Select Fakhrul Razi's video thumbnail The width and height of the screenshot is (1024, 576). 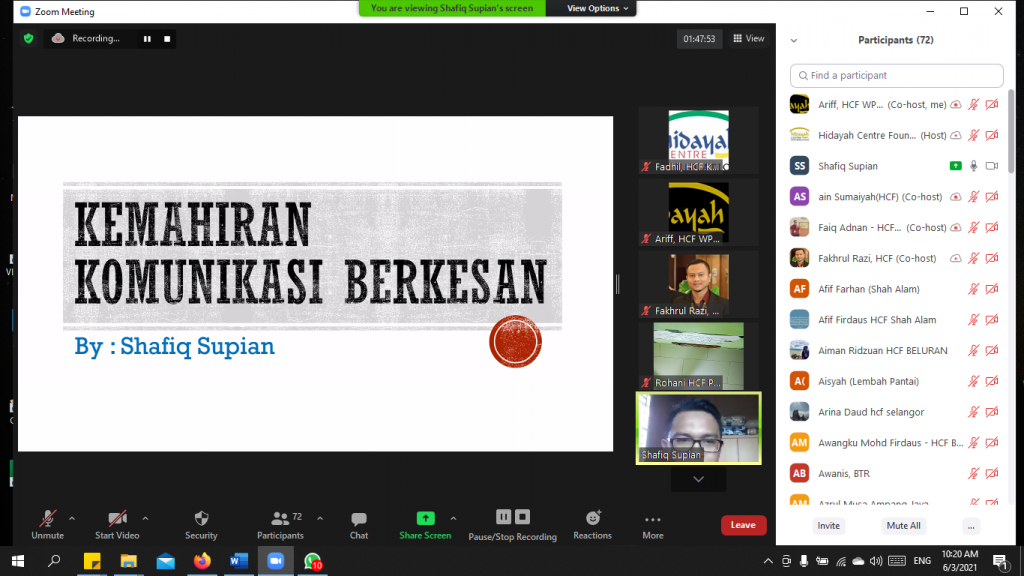click(698, 284)
